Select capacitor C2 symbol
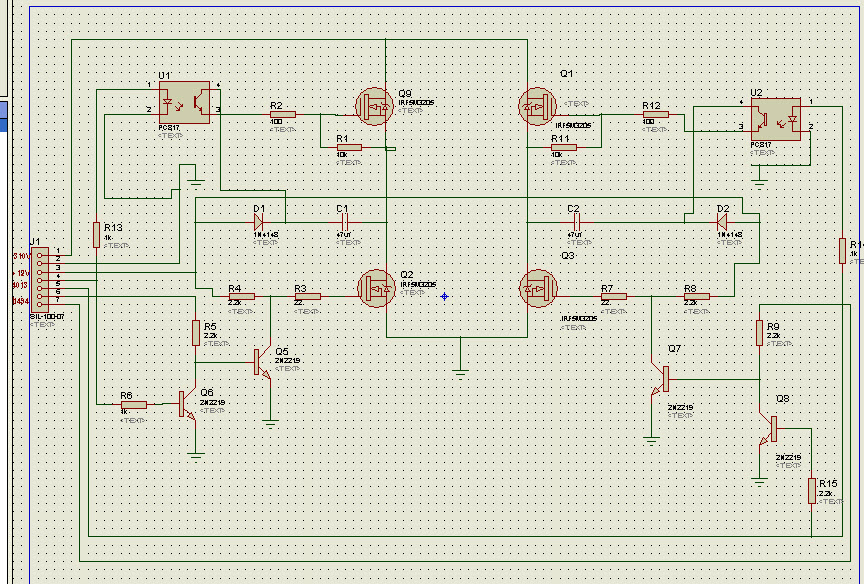This screenshot has height=584, width=864. tap(576, 223)
